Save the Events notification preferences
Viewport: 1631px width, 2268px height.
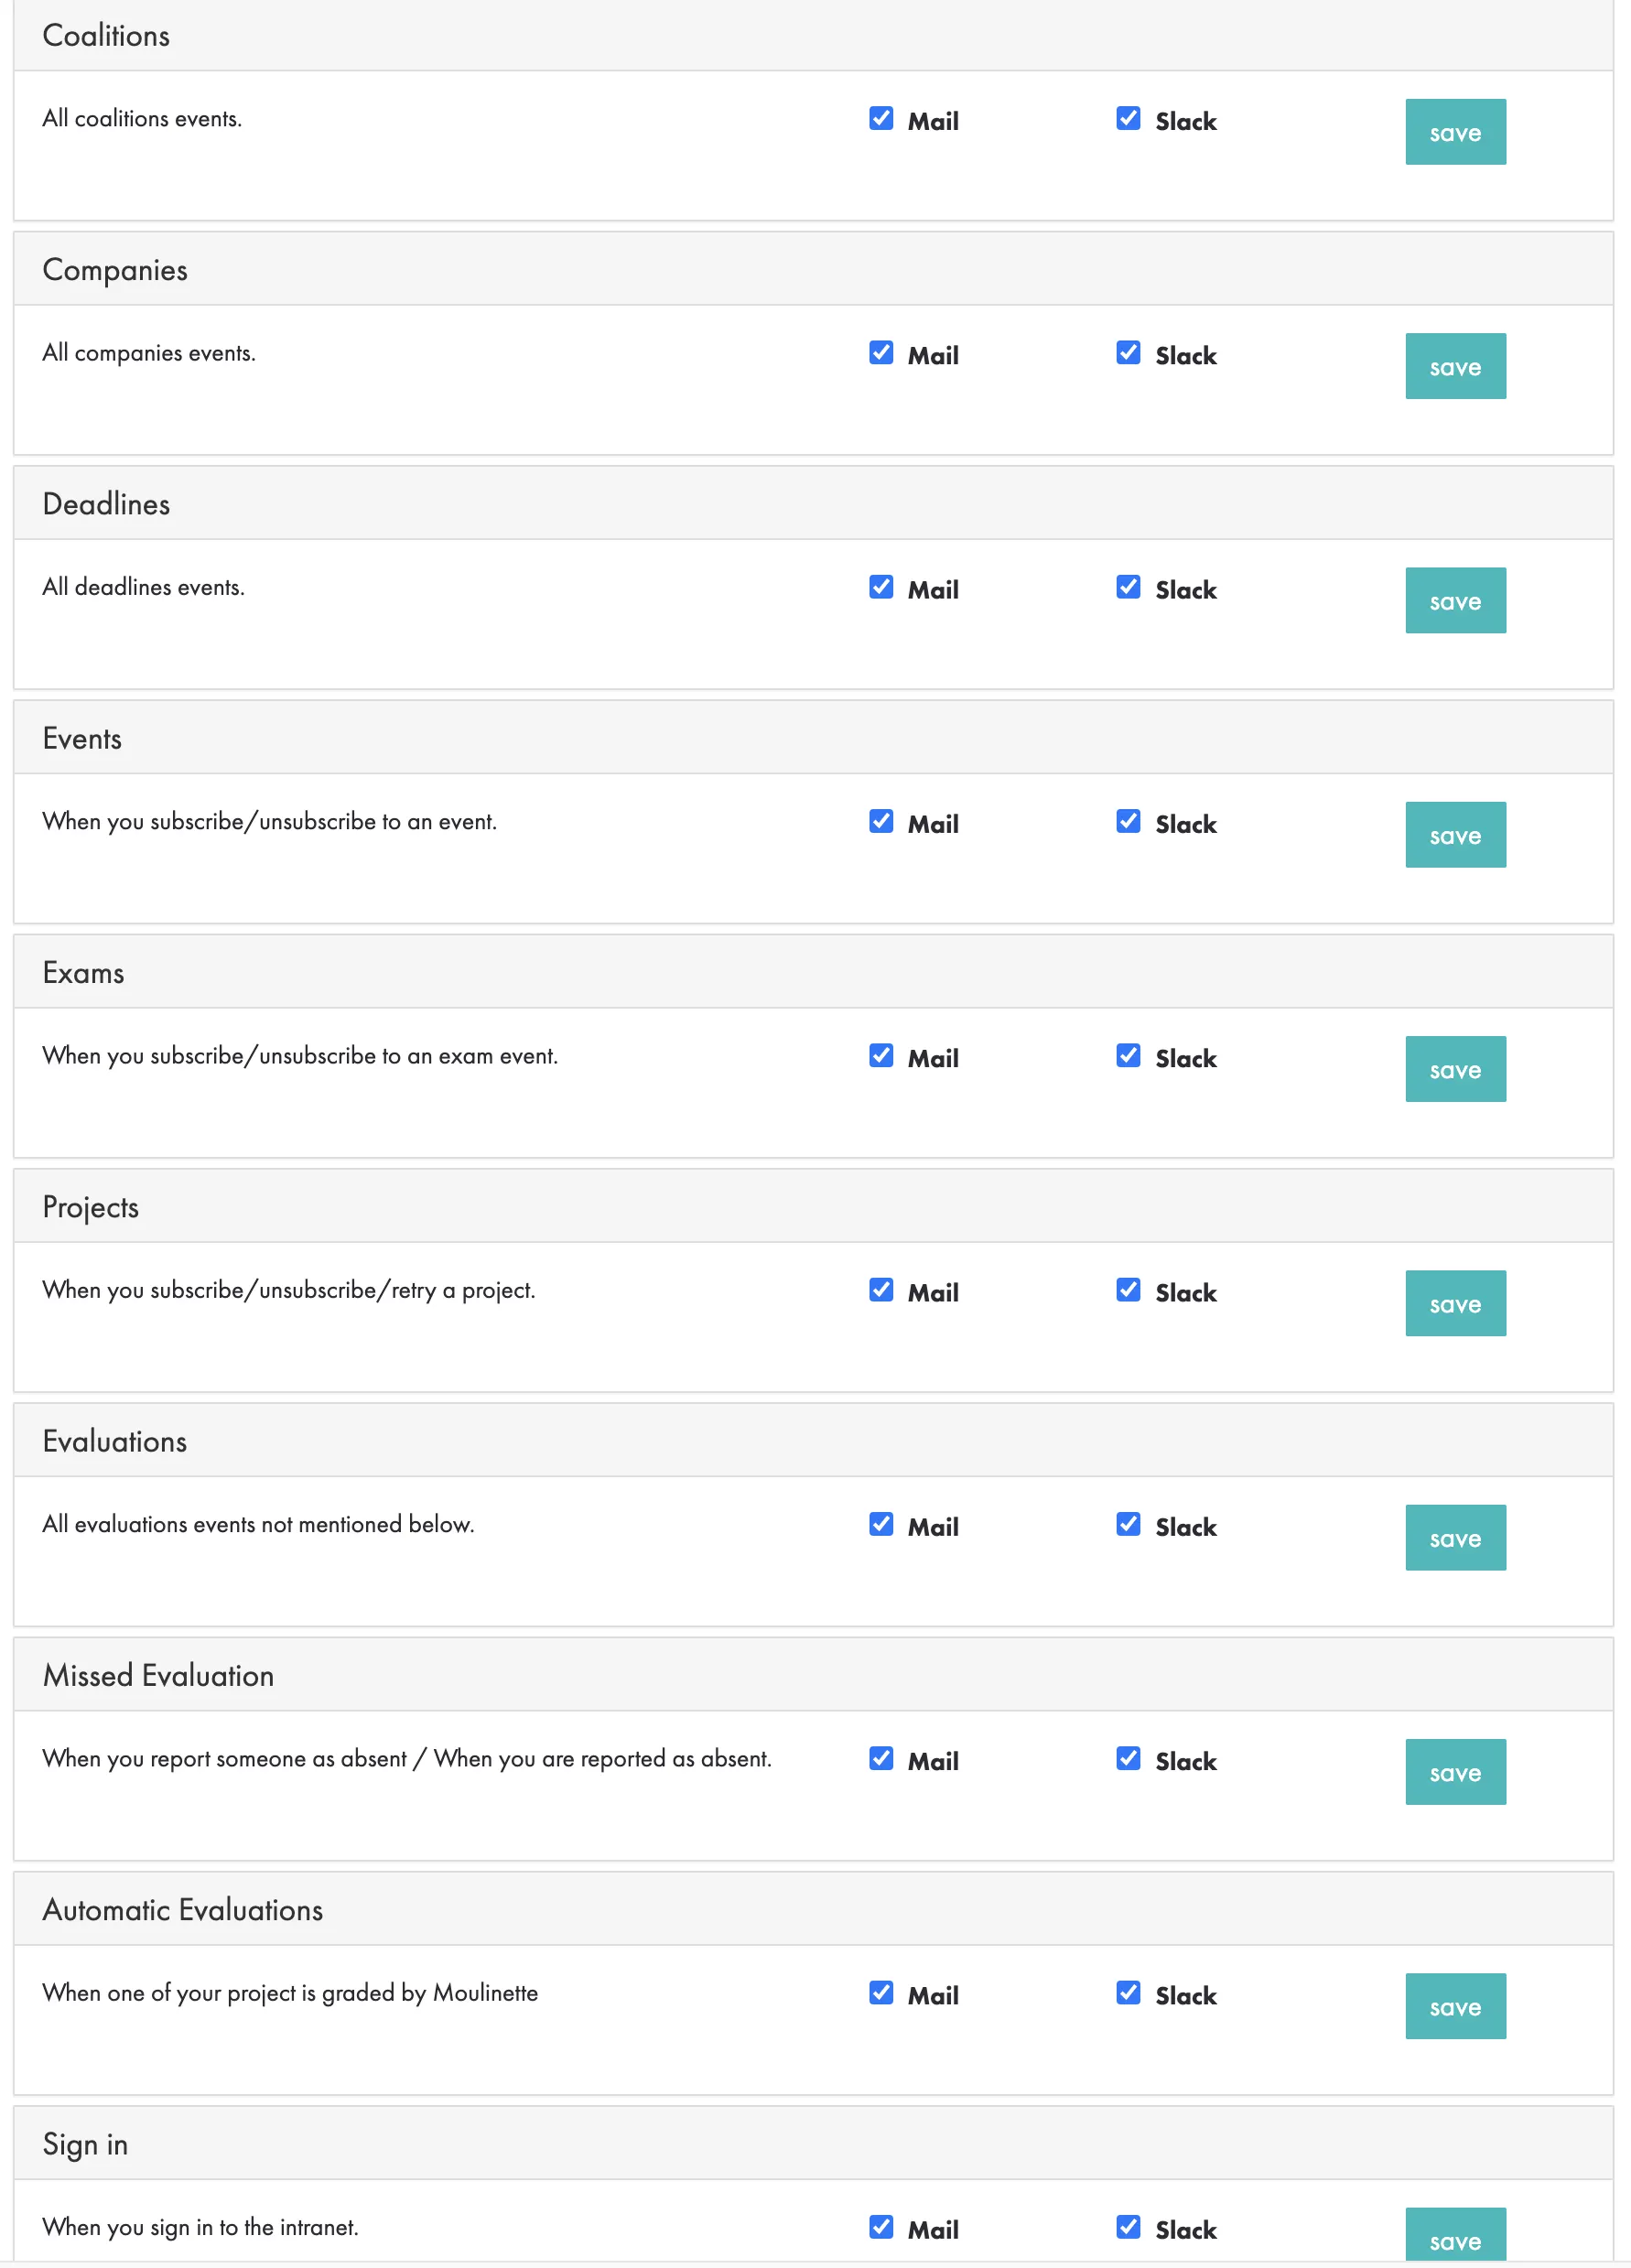[x=1454, y=834]
